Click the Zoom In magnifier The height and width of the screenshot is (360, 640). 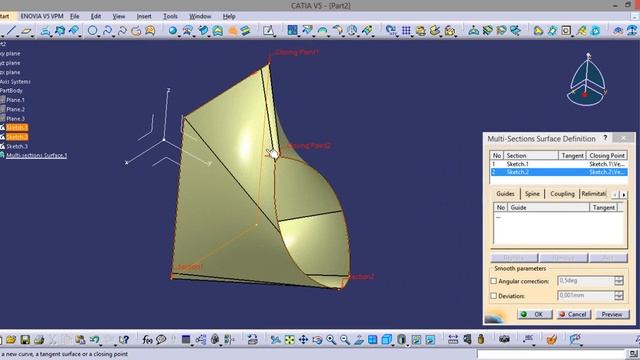331,340
